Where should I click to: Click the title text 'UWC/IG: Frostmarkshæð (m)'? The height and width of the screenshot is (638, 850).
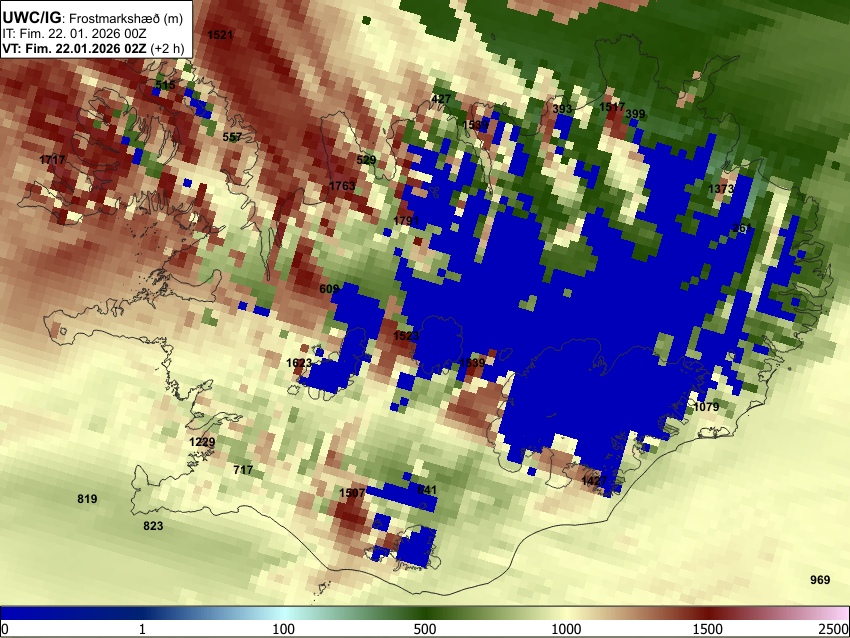tap(93, 18)
